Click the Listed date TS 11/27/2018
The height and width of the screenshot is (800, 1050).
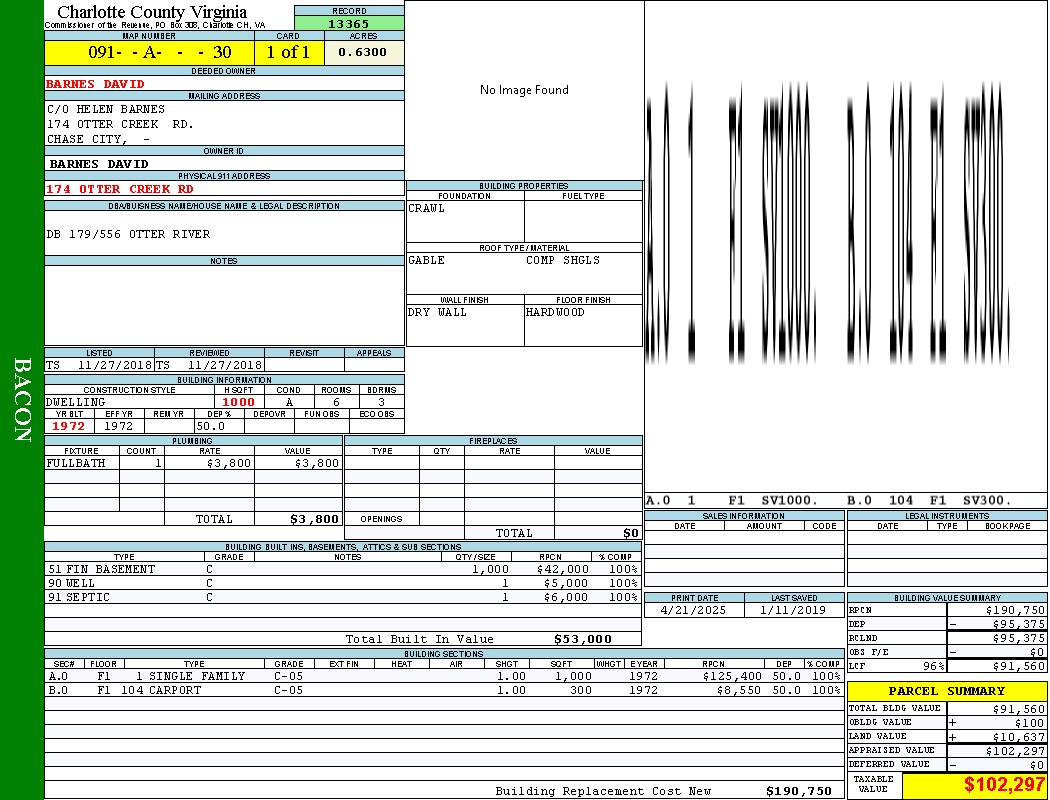(99, 365)
